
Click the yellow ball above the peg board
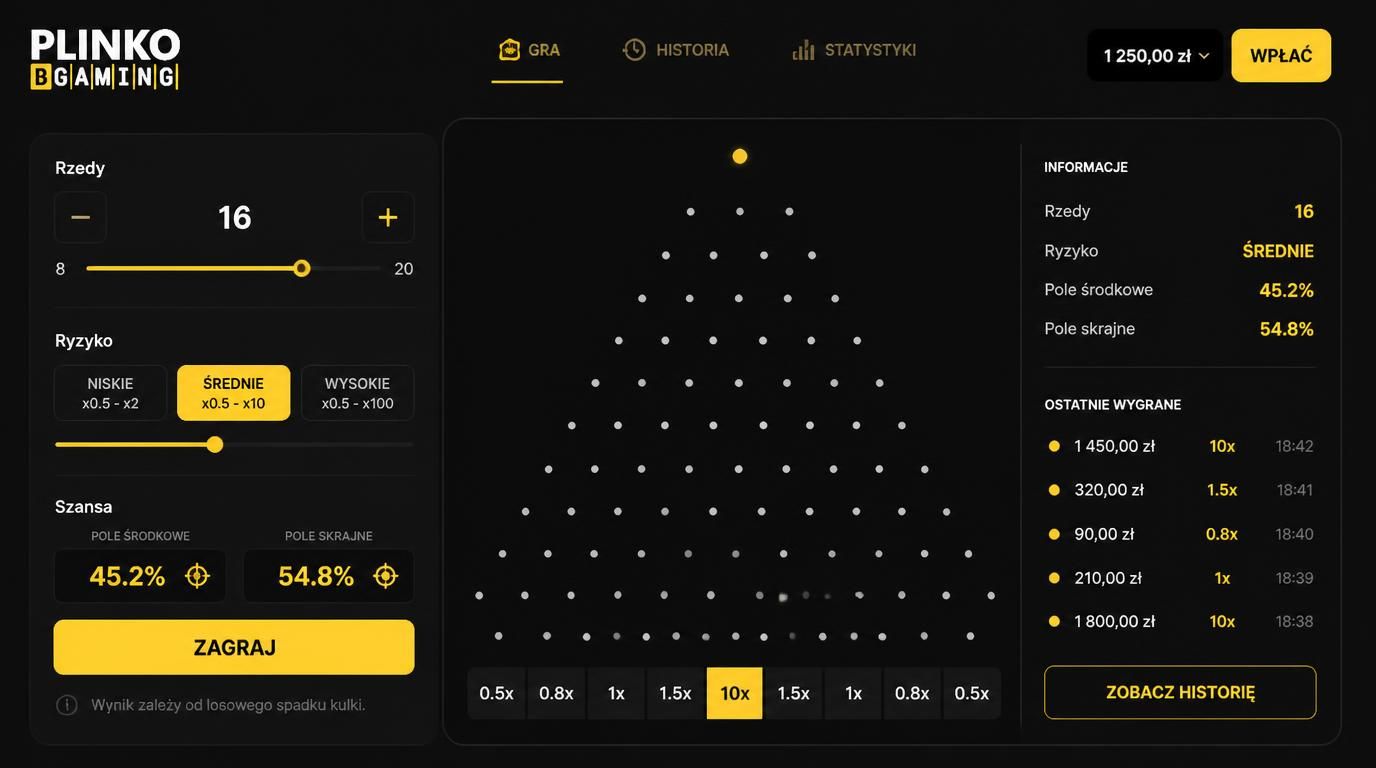pyautogui.click(x=740, y=156)
